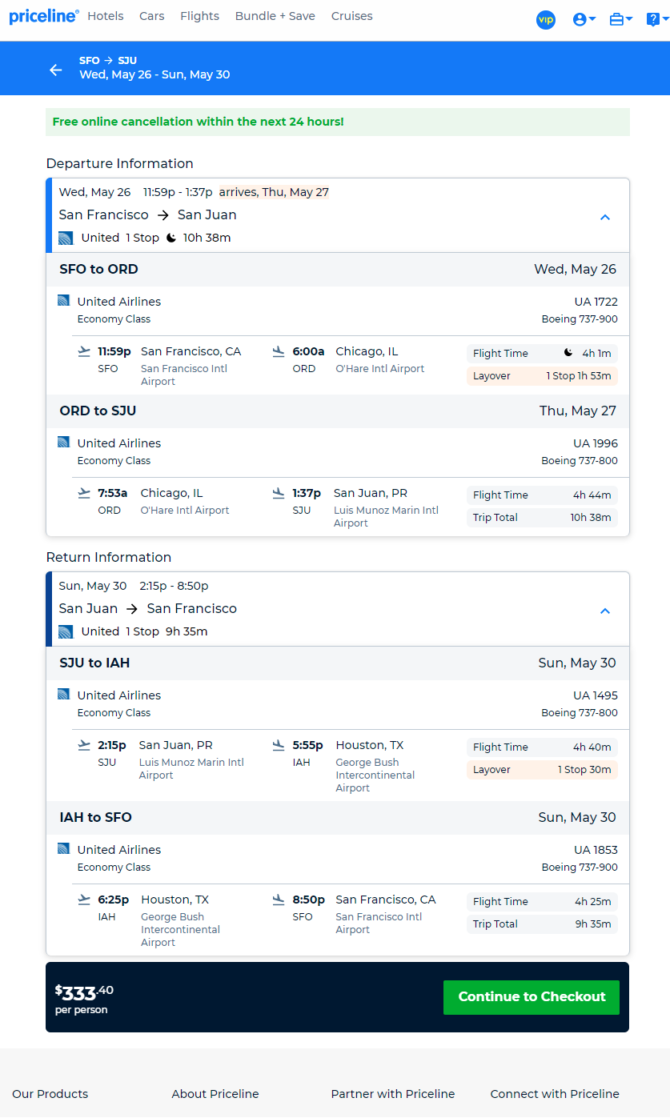Click United logo in departure summary
Screen dimensions: 670x1118
(x=66, y=238)
